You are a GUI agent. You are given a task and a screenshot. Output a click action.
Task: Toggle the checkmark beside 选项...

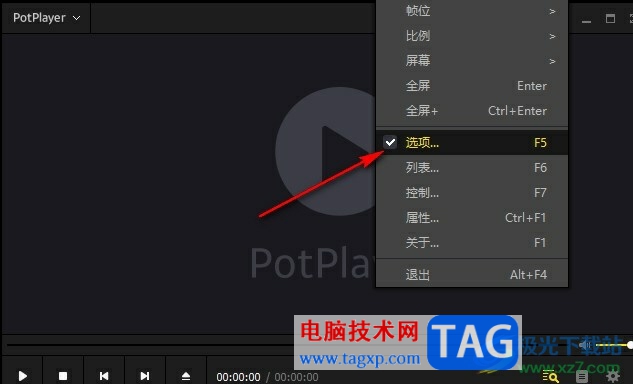(390, 142)
